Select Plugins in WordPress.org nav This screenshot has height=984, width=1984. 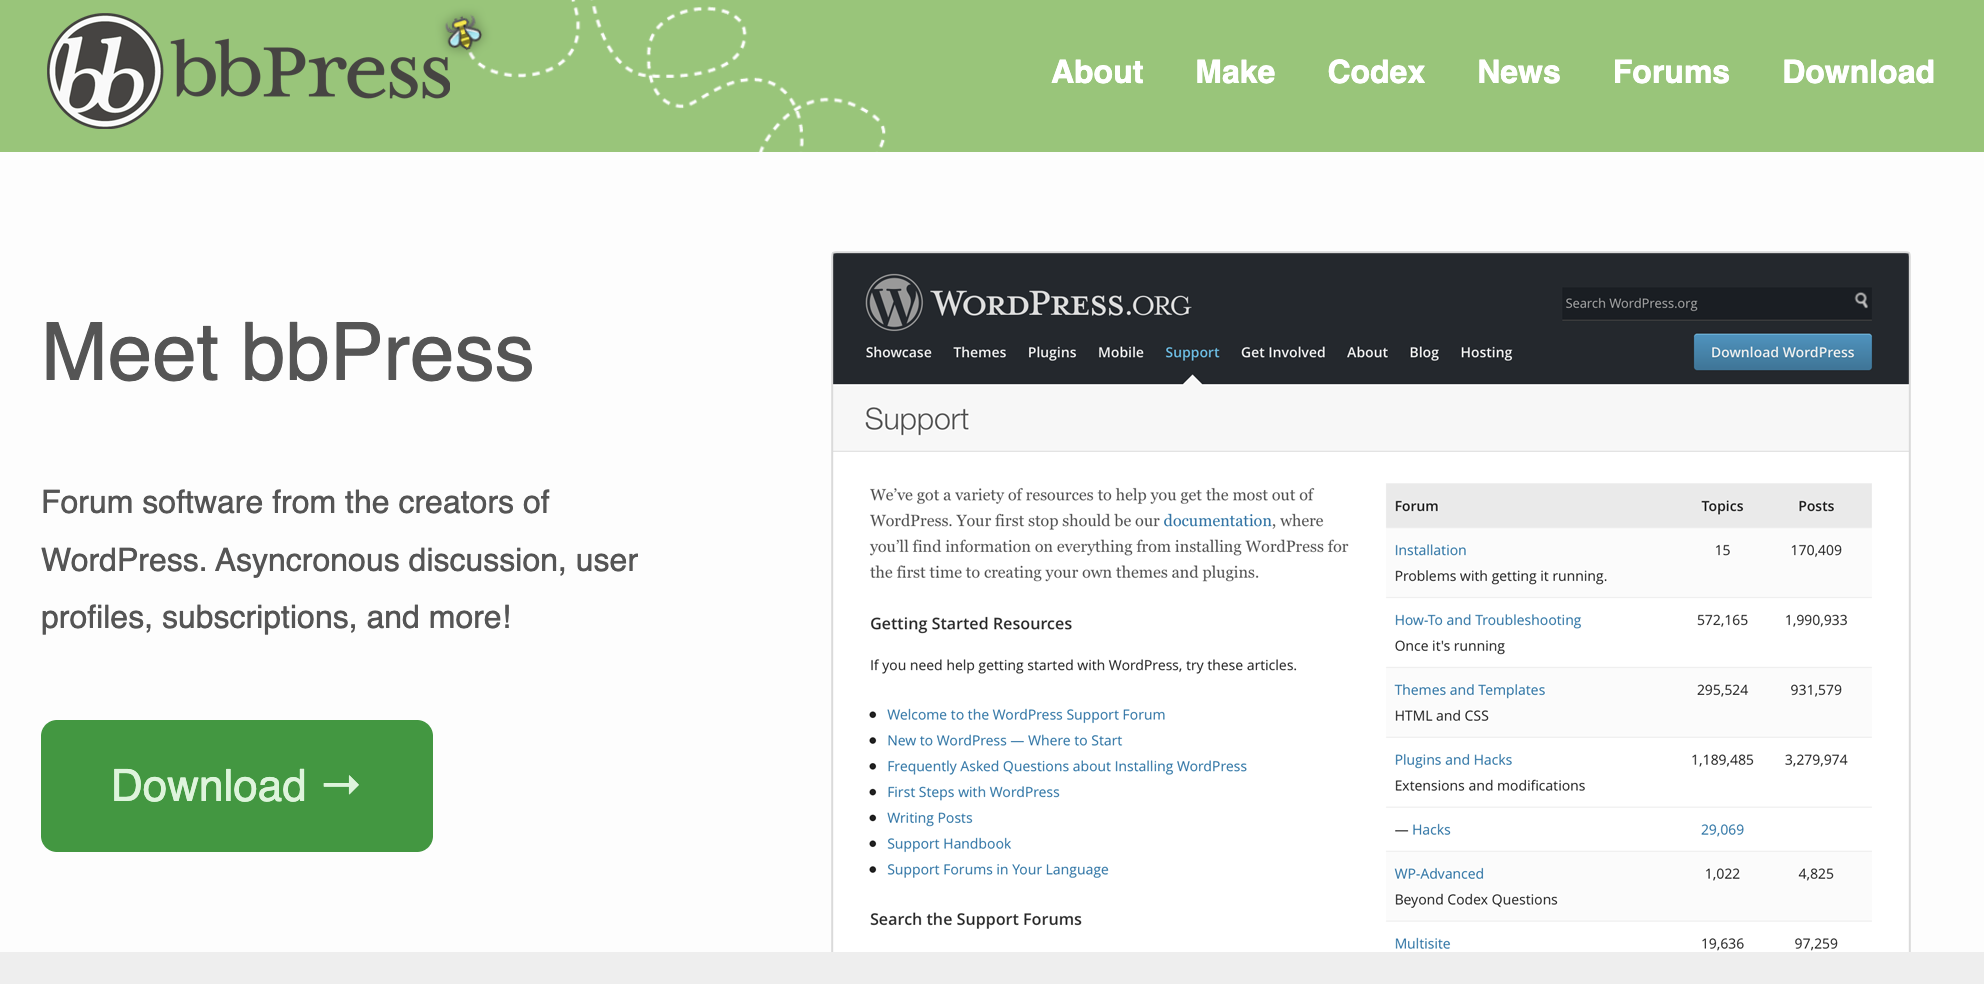[1052, 352]
